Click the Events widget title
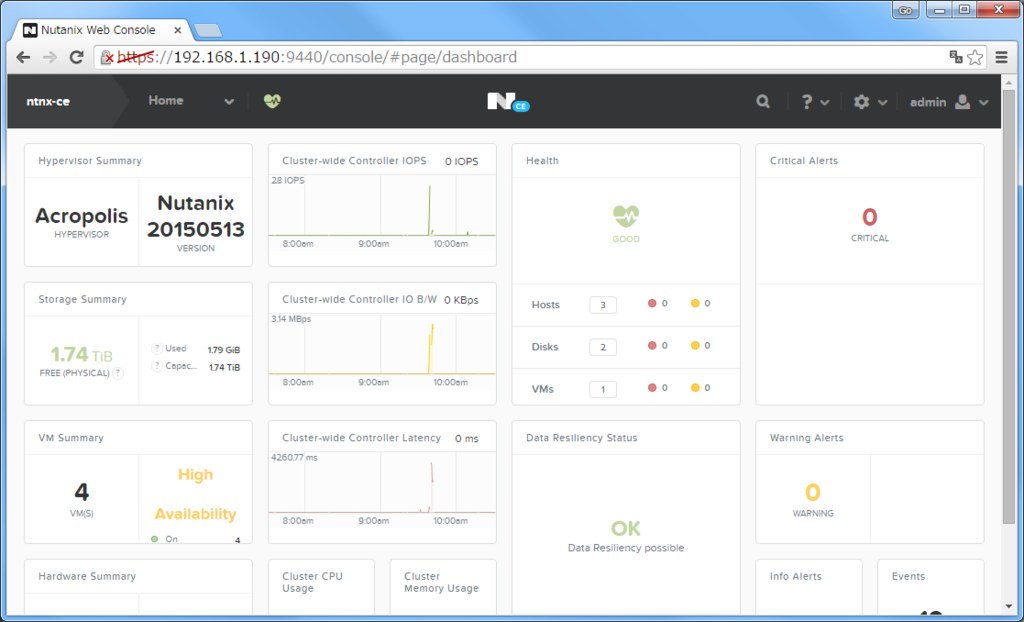1024x622 pixels. pyautogui.click(x=908, y=576)
